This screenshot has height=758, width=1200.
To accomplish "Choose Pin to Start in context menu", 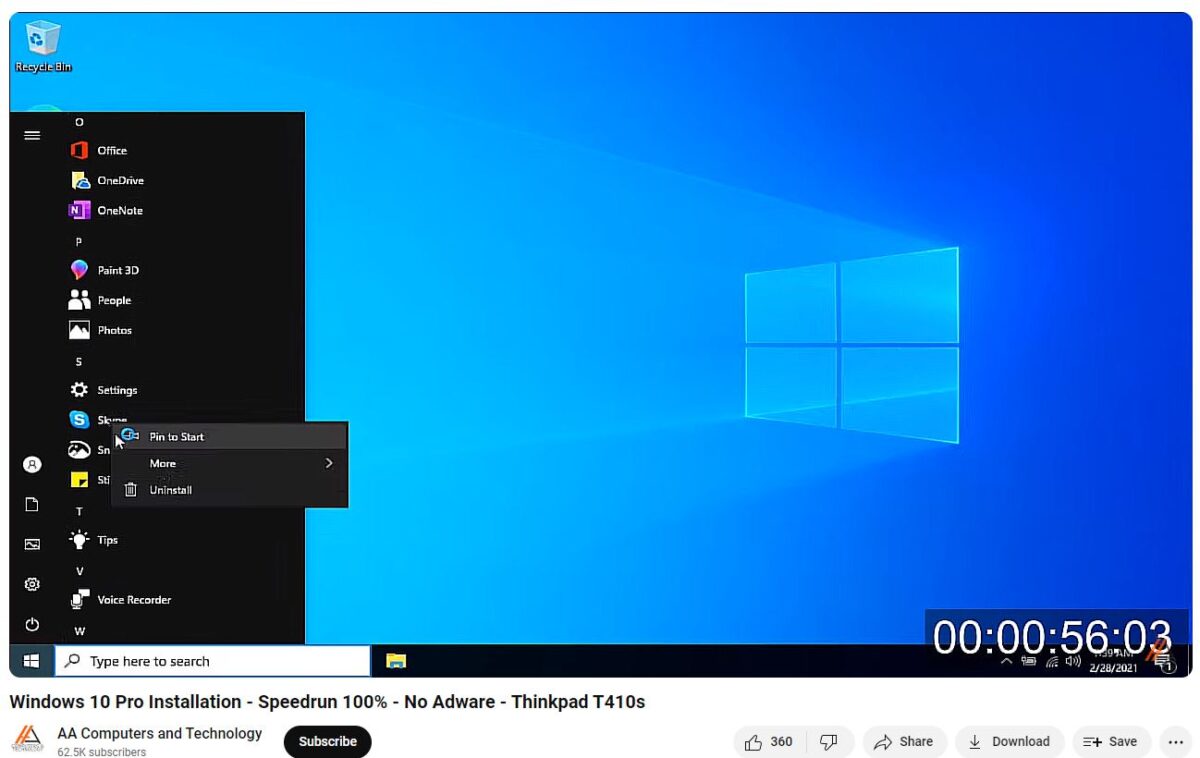I will click(x=229, y=437).
